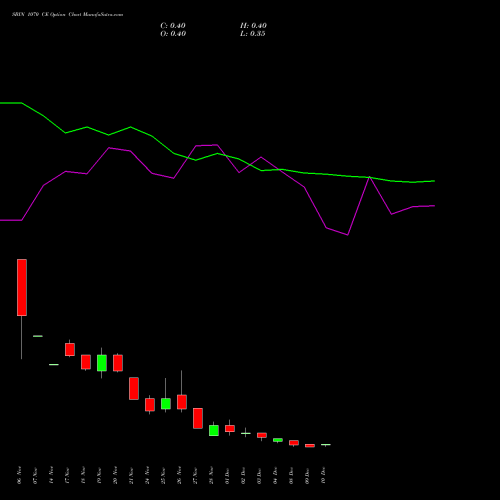
Task: Select the '02 Dec' date axis label
Action: click(243, 475)
